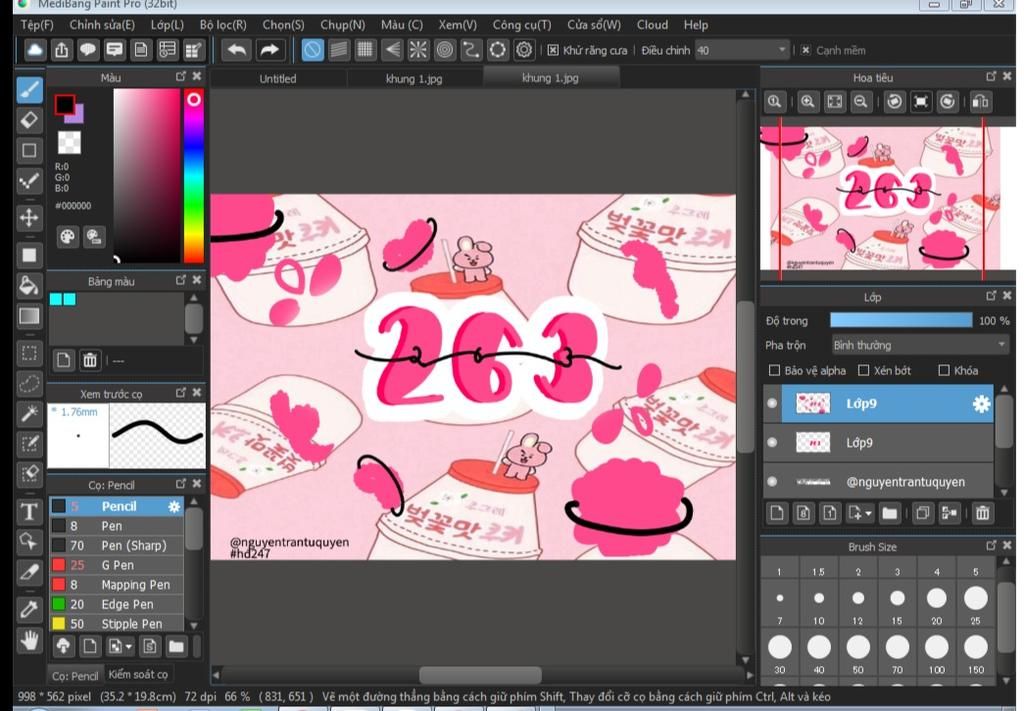Pick the Text tool
The image size is (1024, 711).
pos(29,511)
